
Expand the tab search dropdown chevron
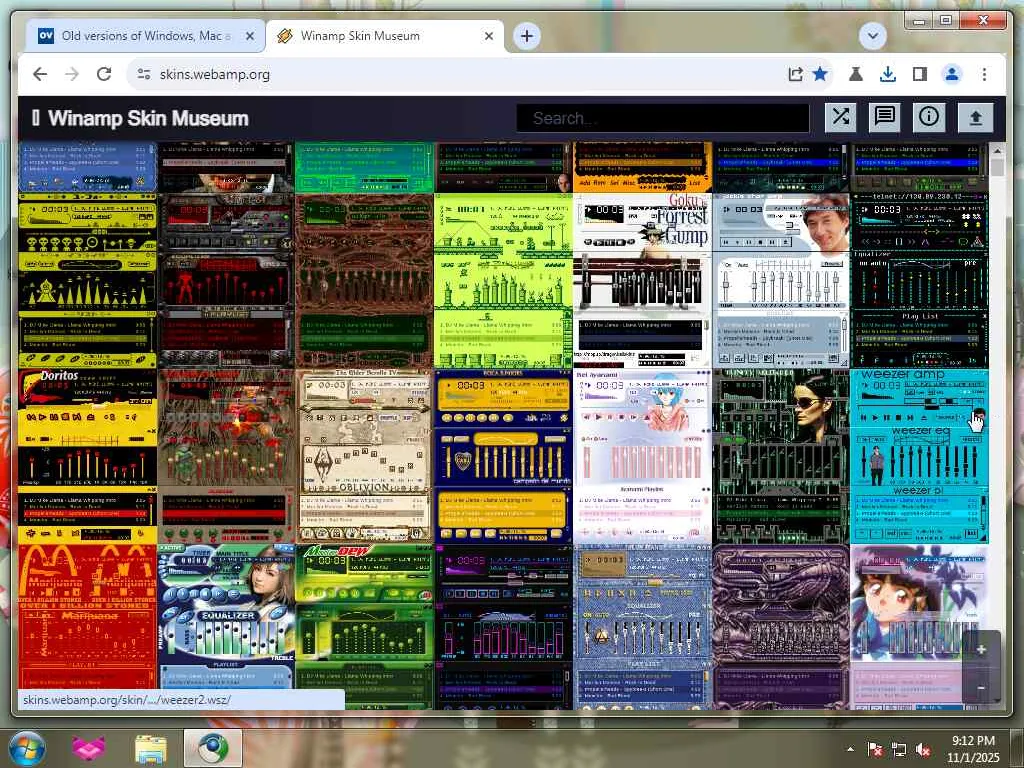tap(872, 36)
